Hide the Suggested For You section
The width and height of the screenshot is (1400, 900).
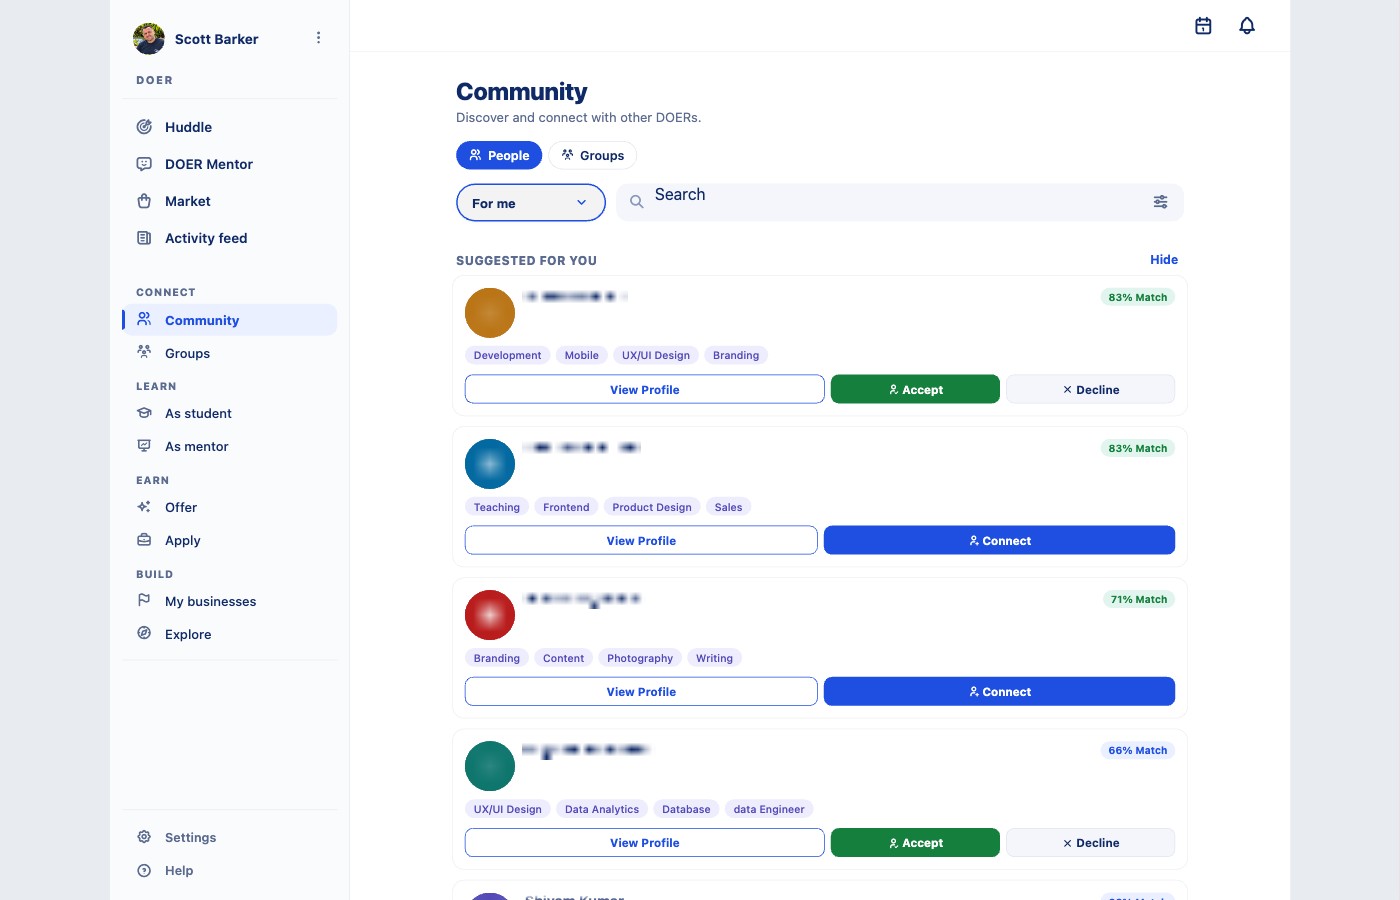1164,260
